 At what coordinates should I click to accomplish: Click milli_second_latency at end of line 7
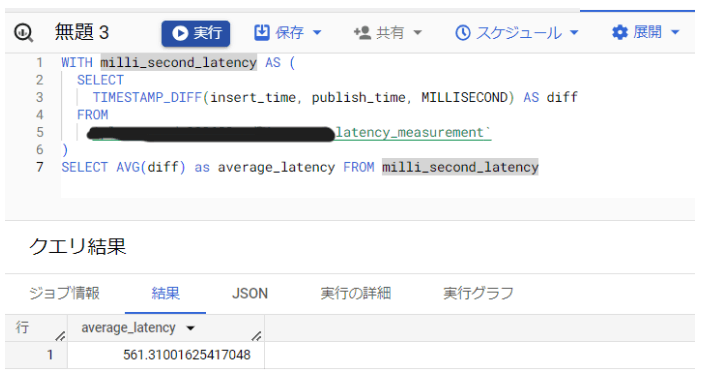coord(460,167)
